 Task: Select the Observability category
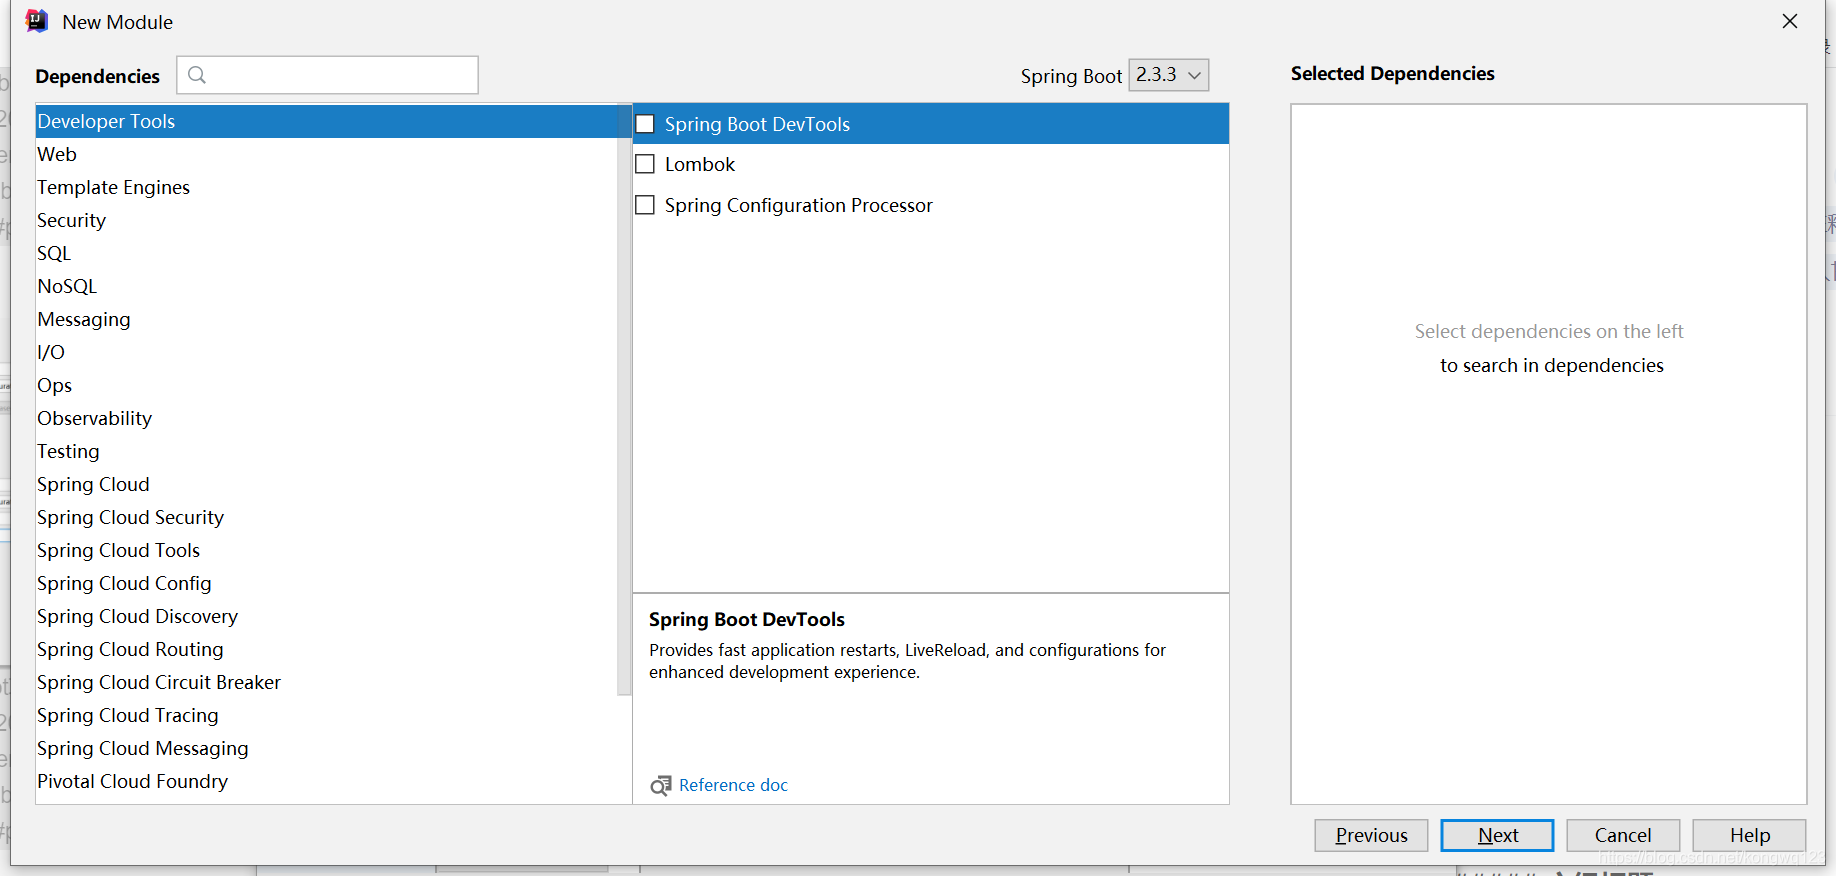(x=326, y=418)
